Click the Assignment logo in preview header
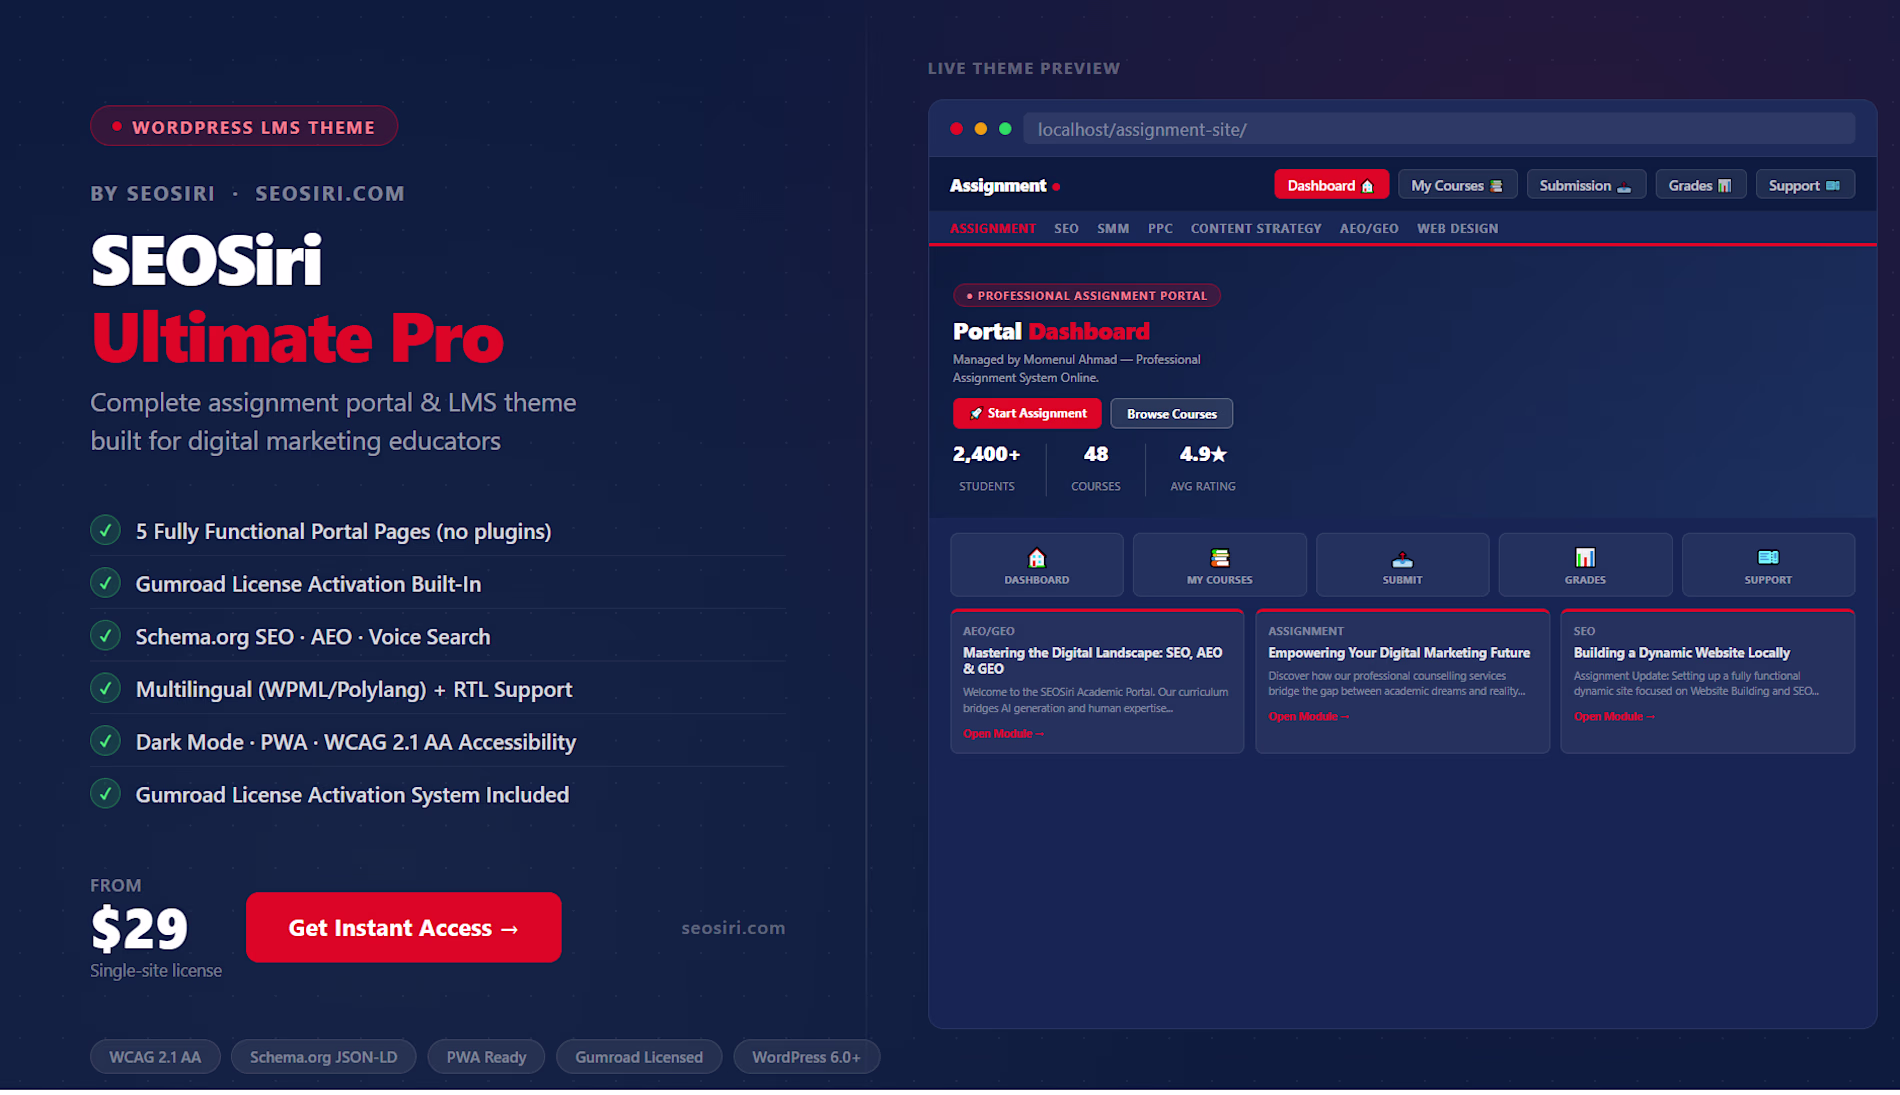1900x1095 pixels. [1004, 185]
